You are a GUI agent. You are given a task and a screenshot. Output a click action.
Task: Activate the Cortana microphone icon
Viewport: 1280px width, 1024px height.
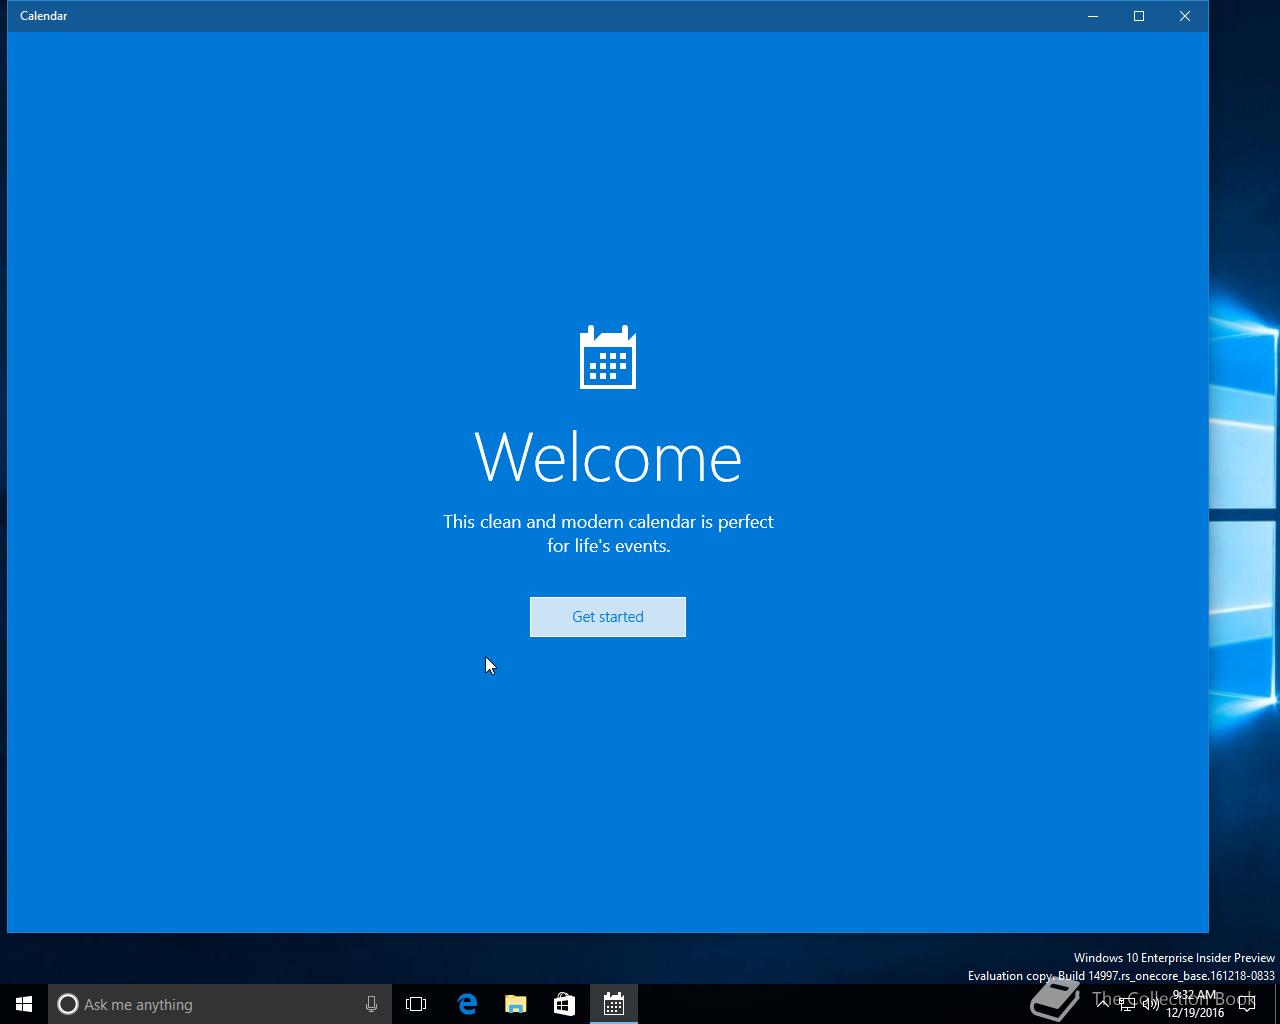[x=371, y=1004]
